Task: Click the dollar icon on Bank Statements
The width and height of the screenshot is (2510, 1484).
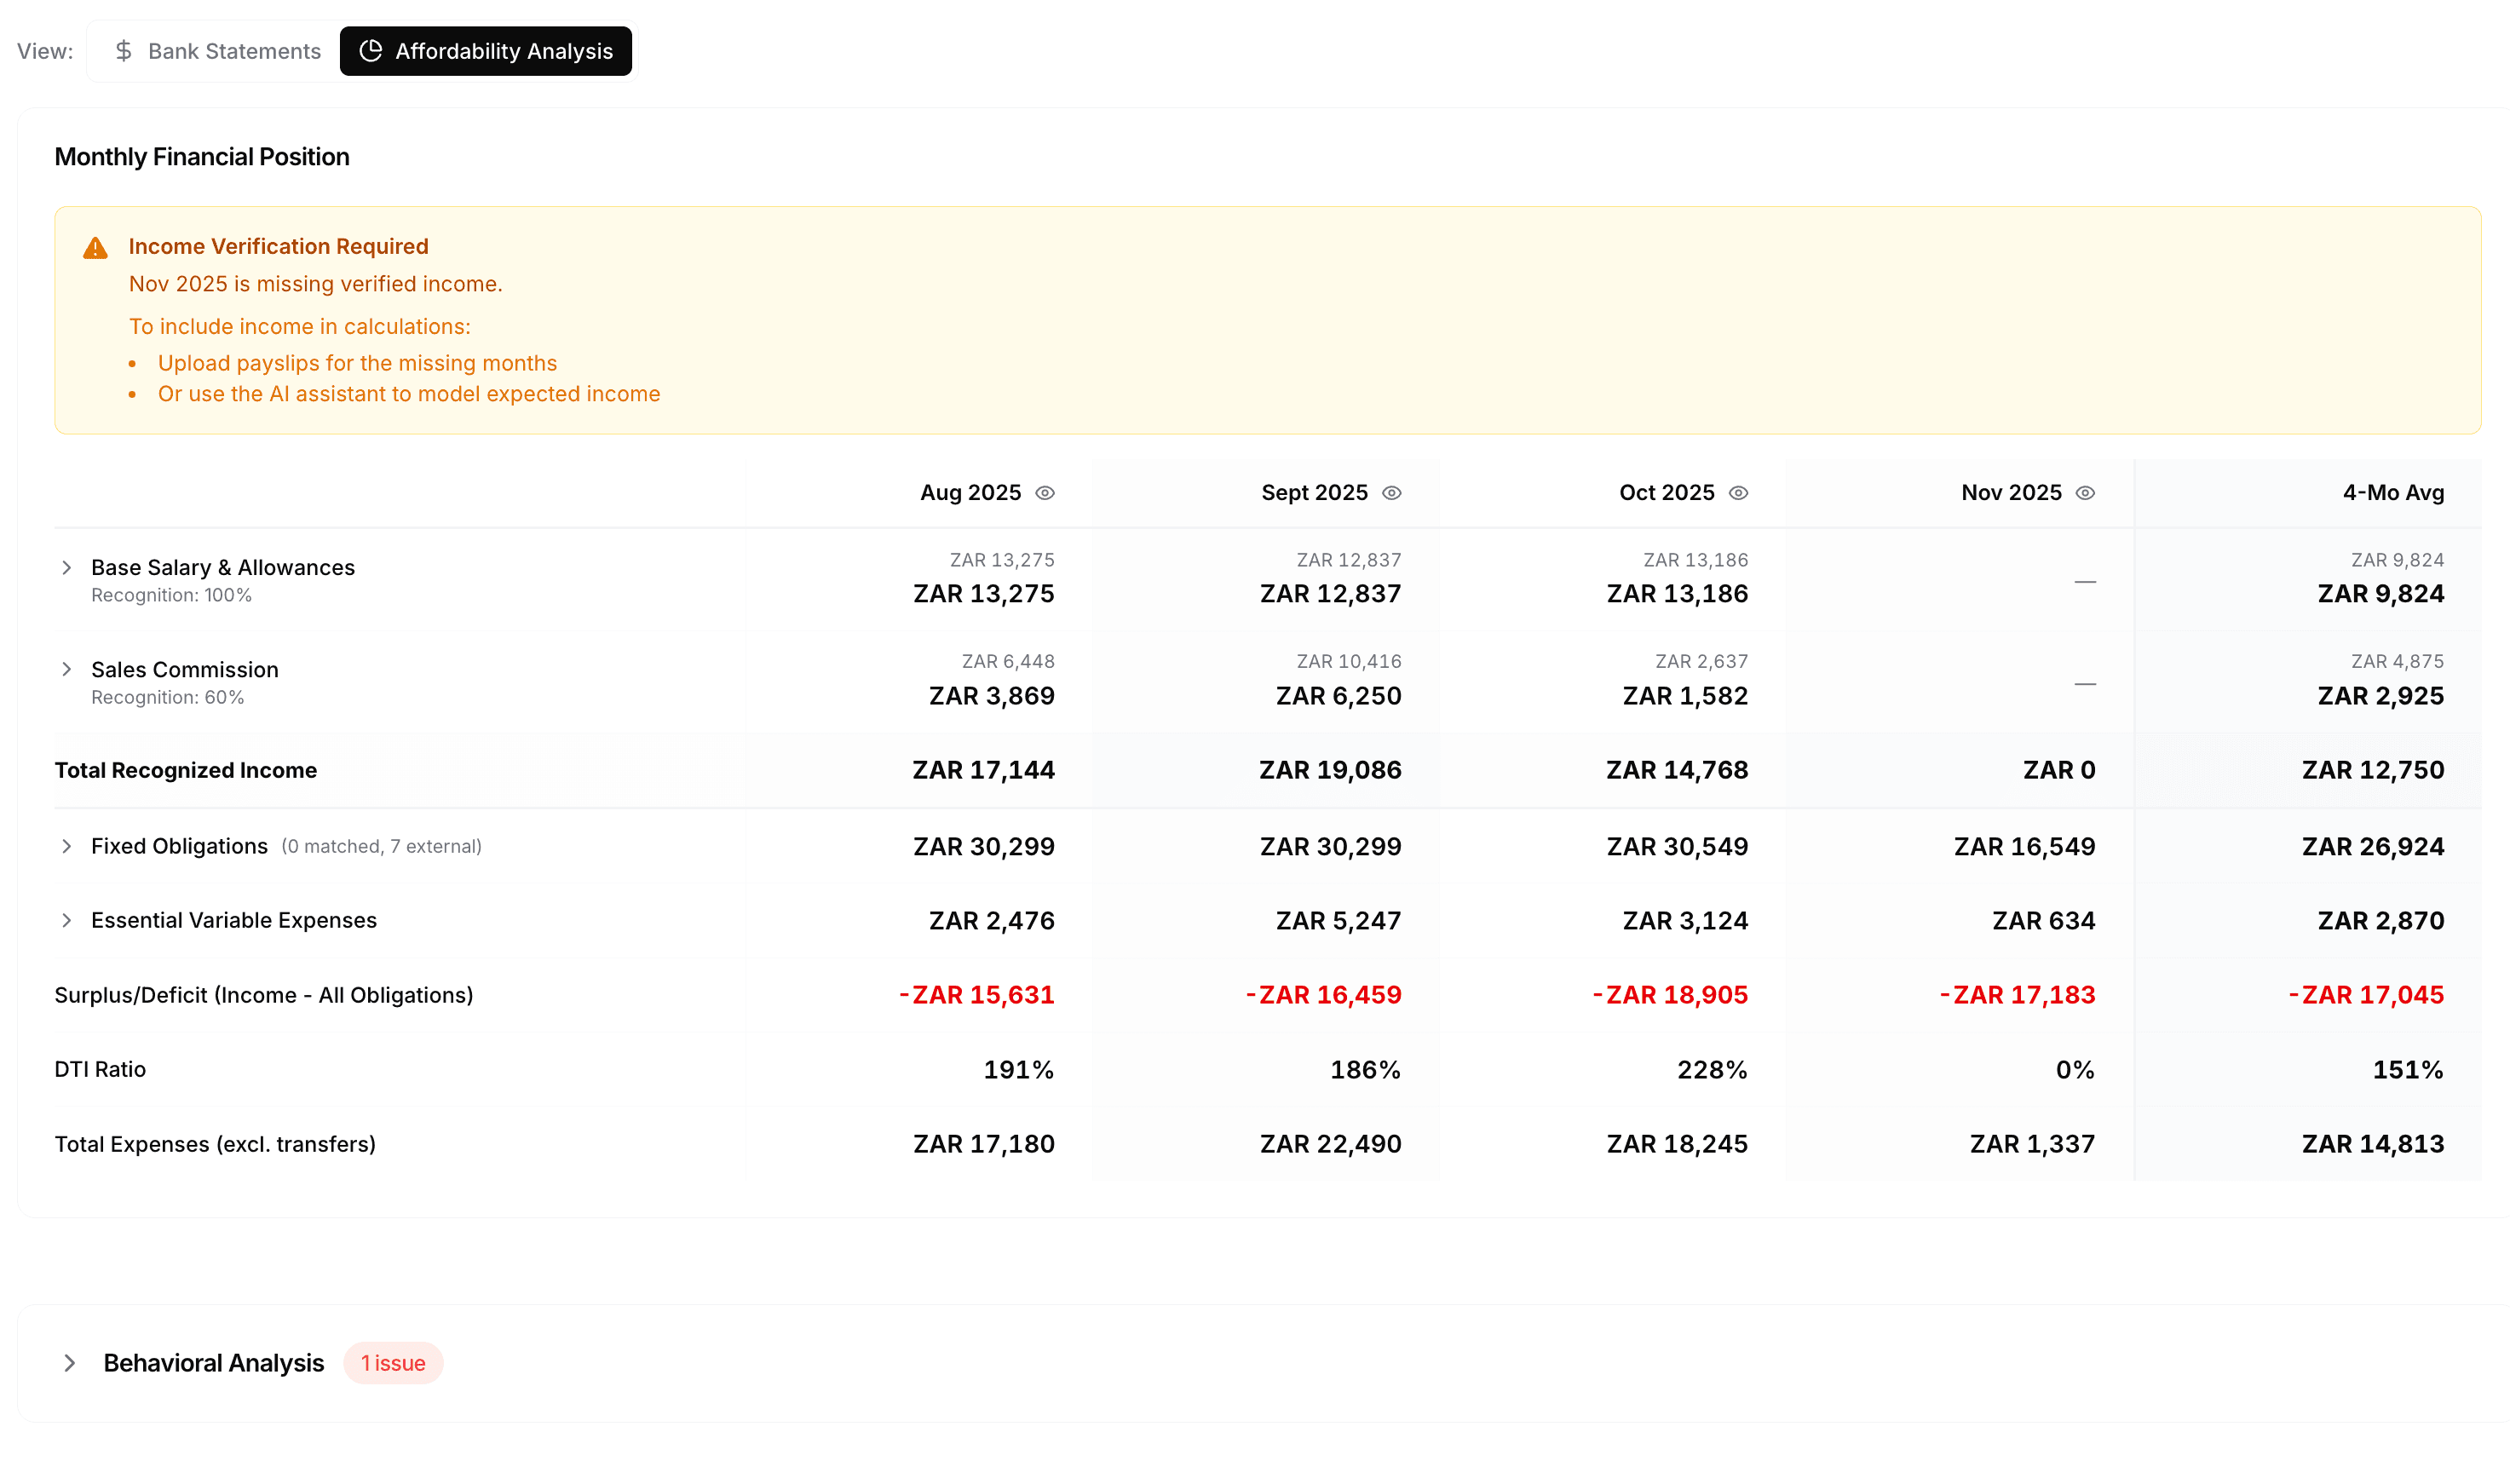Action: tap(124, 51)
